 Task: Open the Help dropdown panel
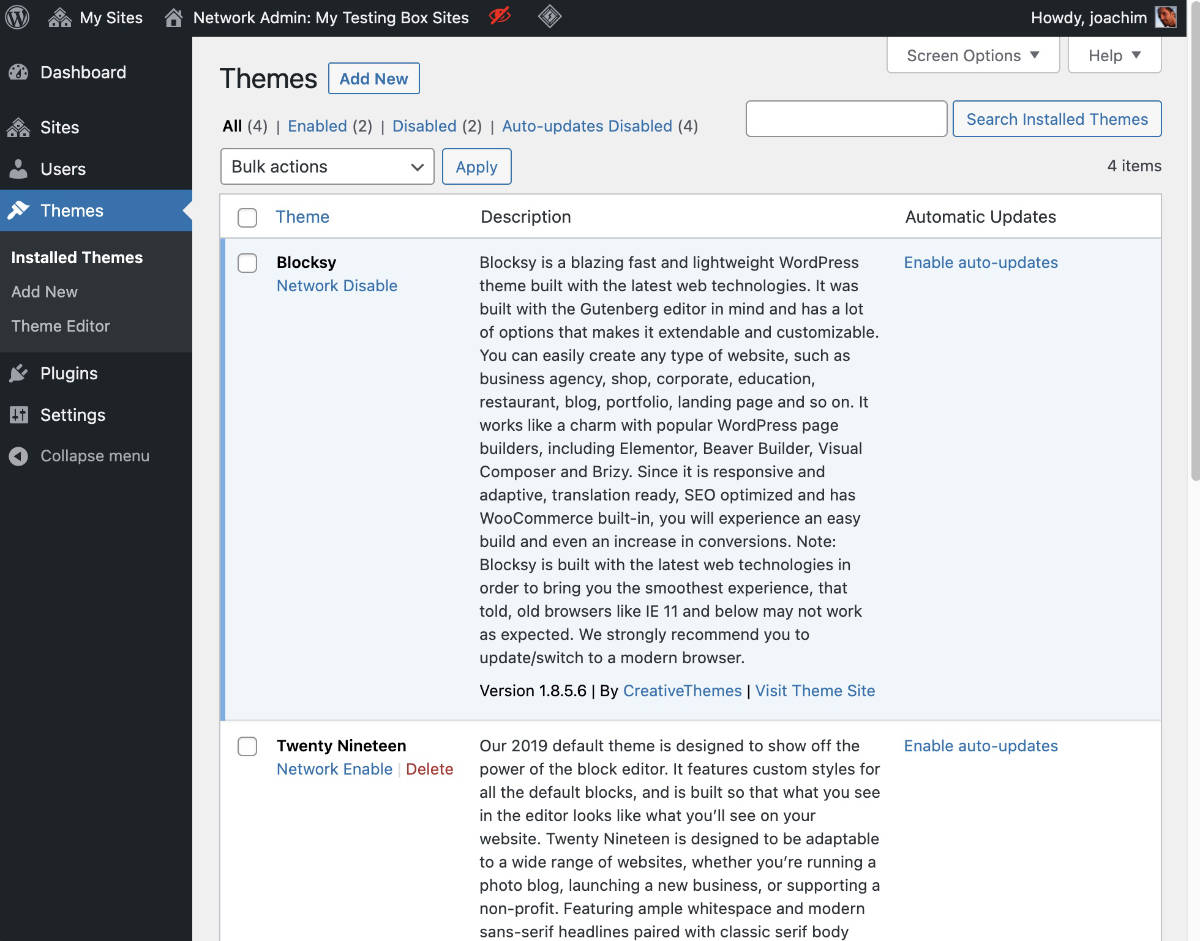pos(1113,55)
